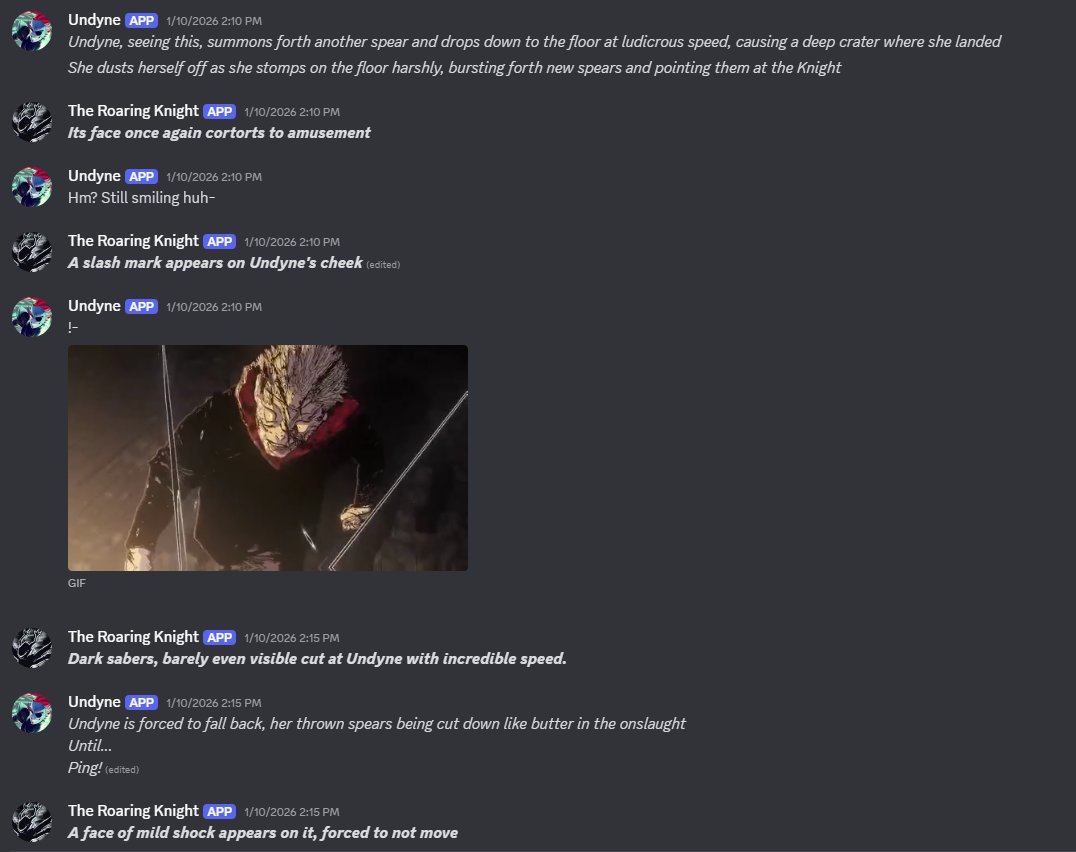Click the edited label after 'Undyne's cheek'
The height and width of the screenshot is (852, 1076).
click(383, 265)
